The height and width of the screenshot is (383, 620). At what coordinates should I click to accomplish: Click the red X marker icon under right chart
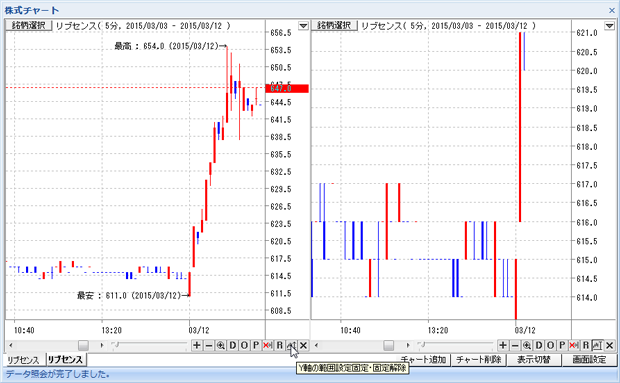[574, 345]
